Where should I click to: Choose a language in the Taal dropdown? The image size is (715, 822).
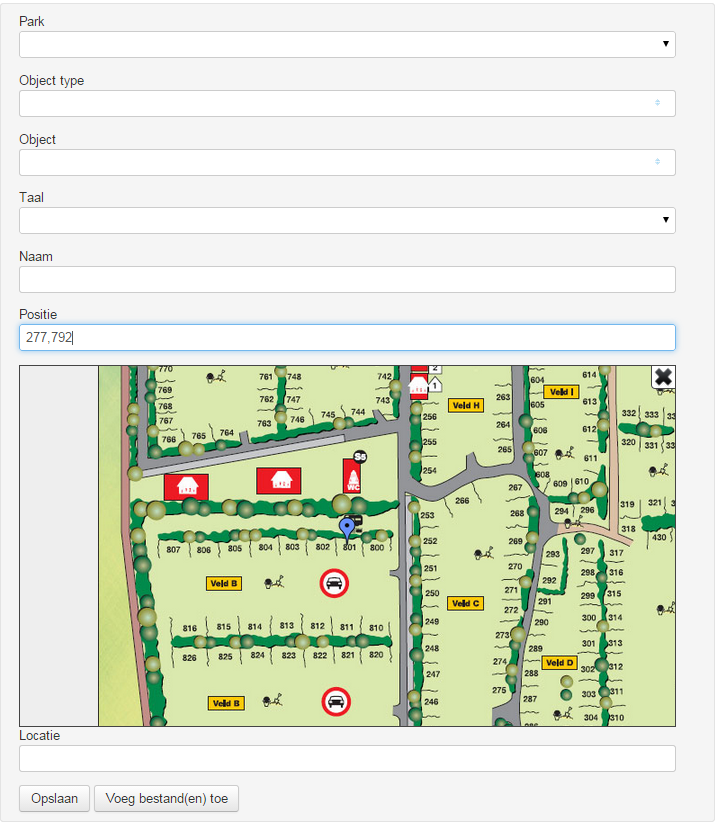pyautogui.click(x=347, y=220)
